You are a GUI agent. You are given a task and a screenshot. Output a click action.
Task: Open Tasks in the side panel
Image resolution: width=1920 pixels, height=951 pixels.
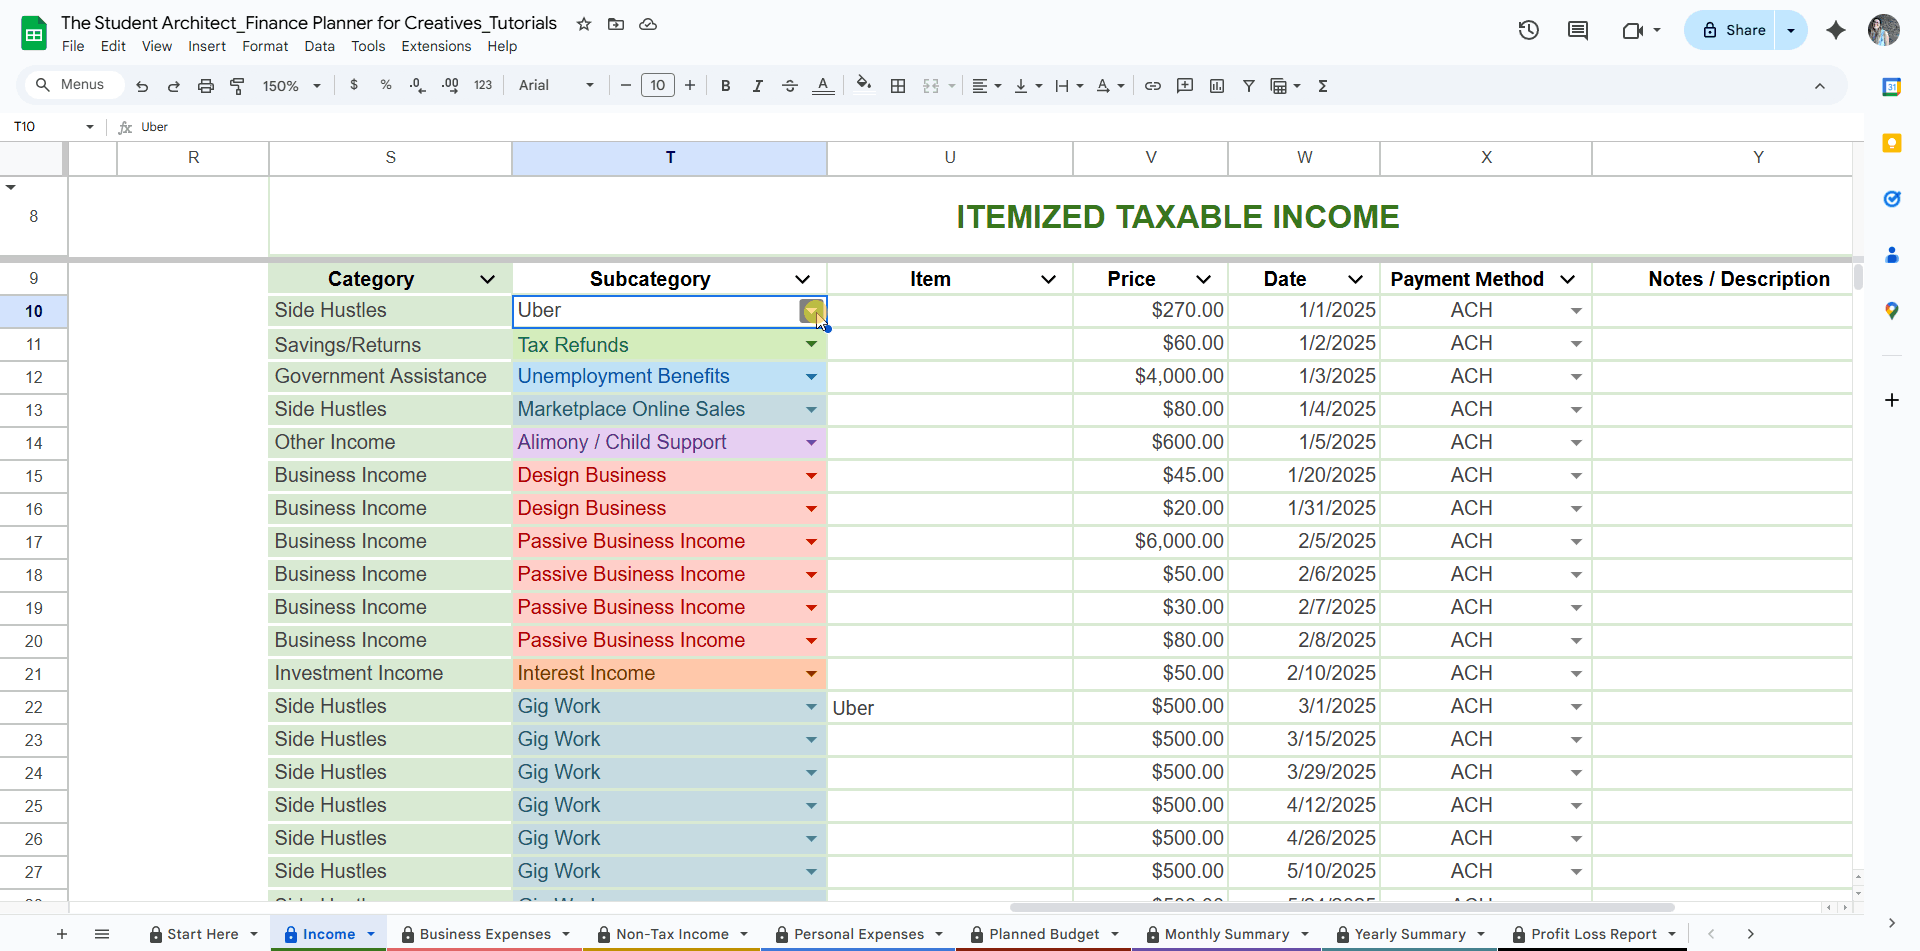tap(1892, 199)
